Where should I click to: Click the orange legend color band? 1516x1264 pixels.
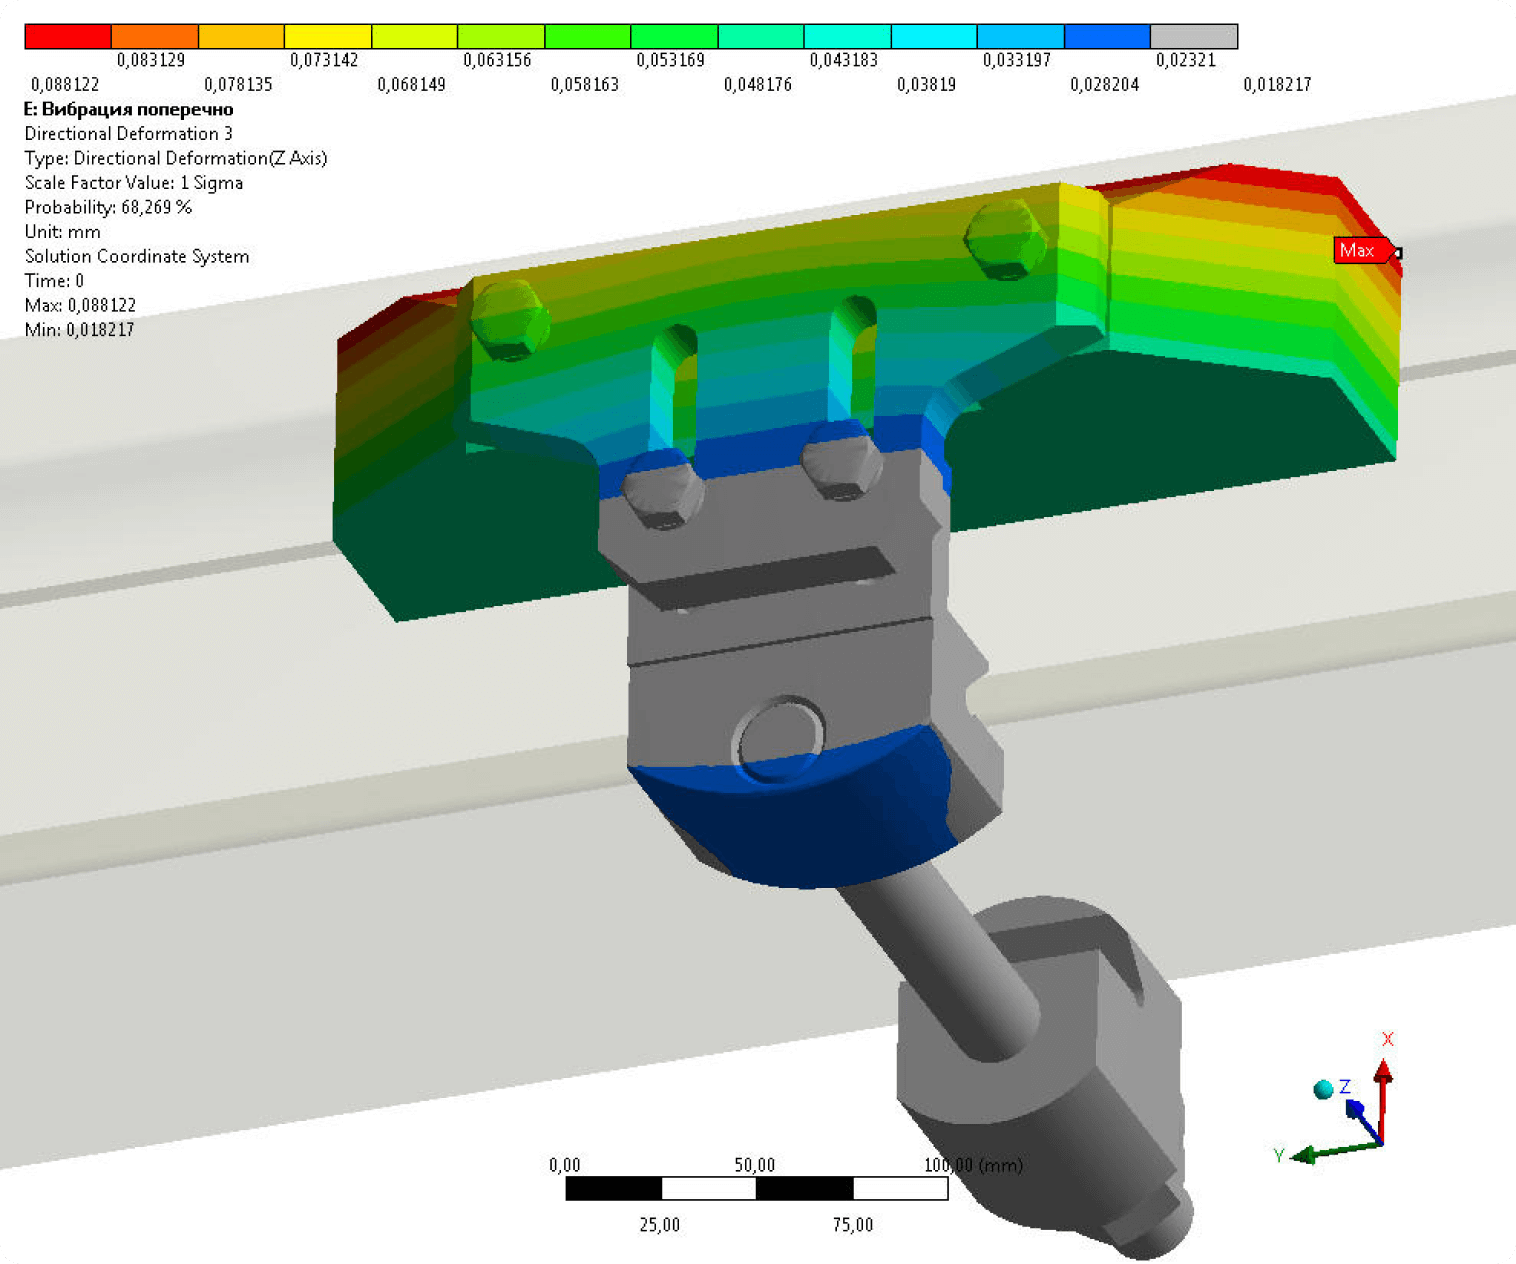155,37
